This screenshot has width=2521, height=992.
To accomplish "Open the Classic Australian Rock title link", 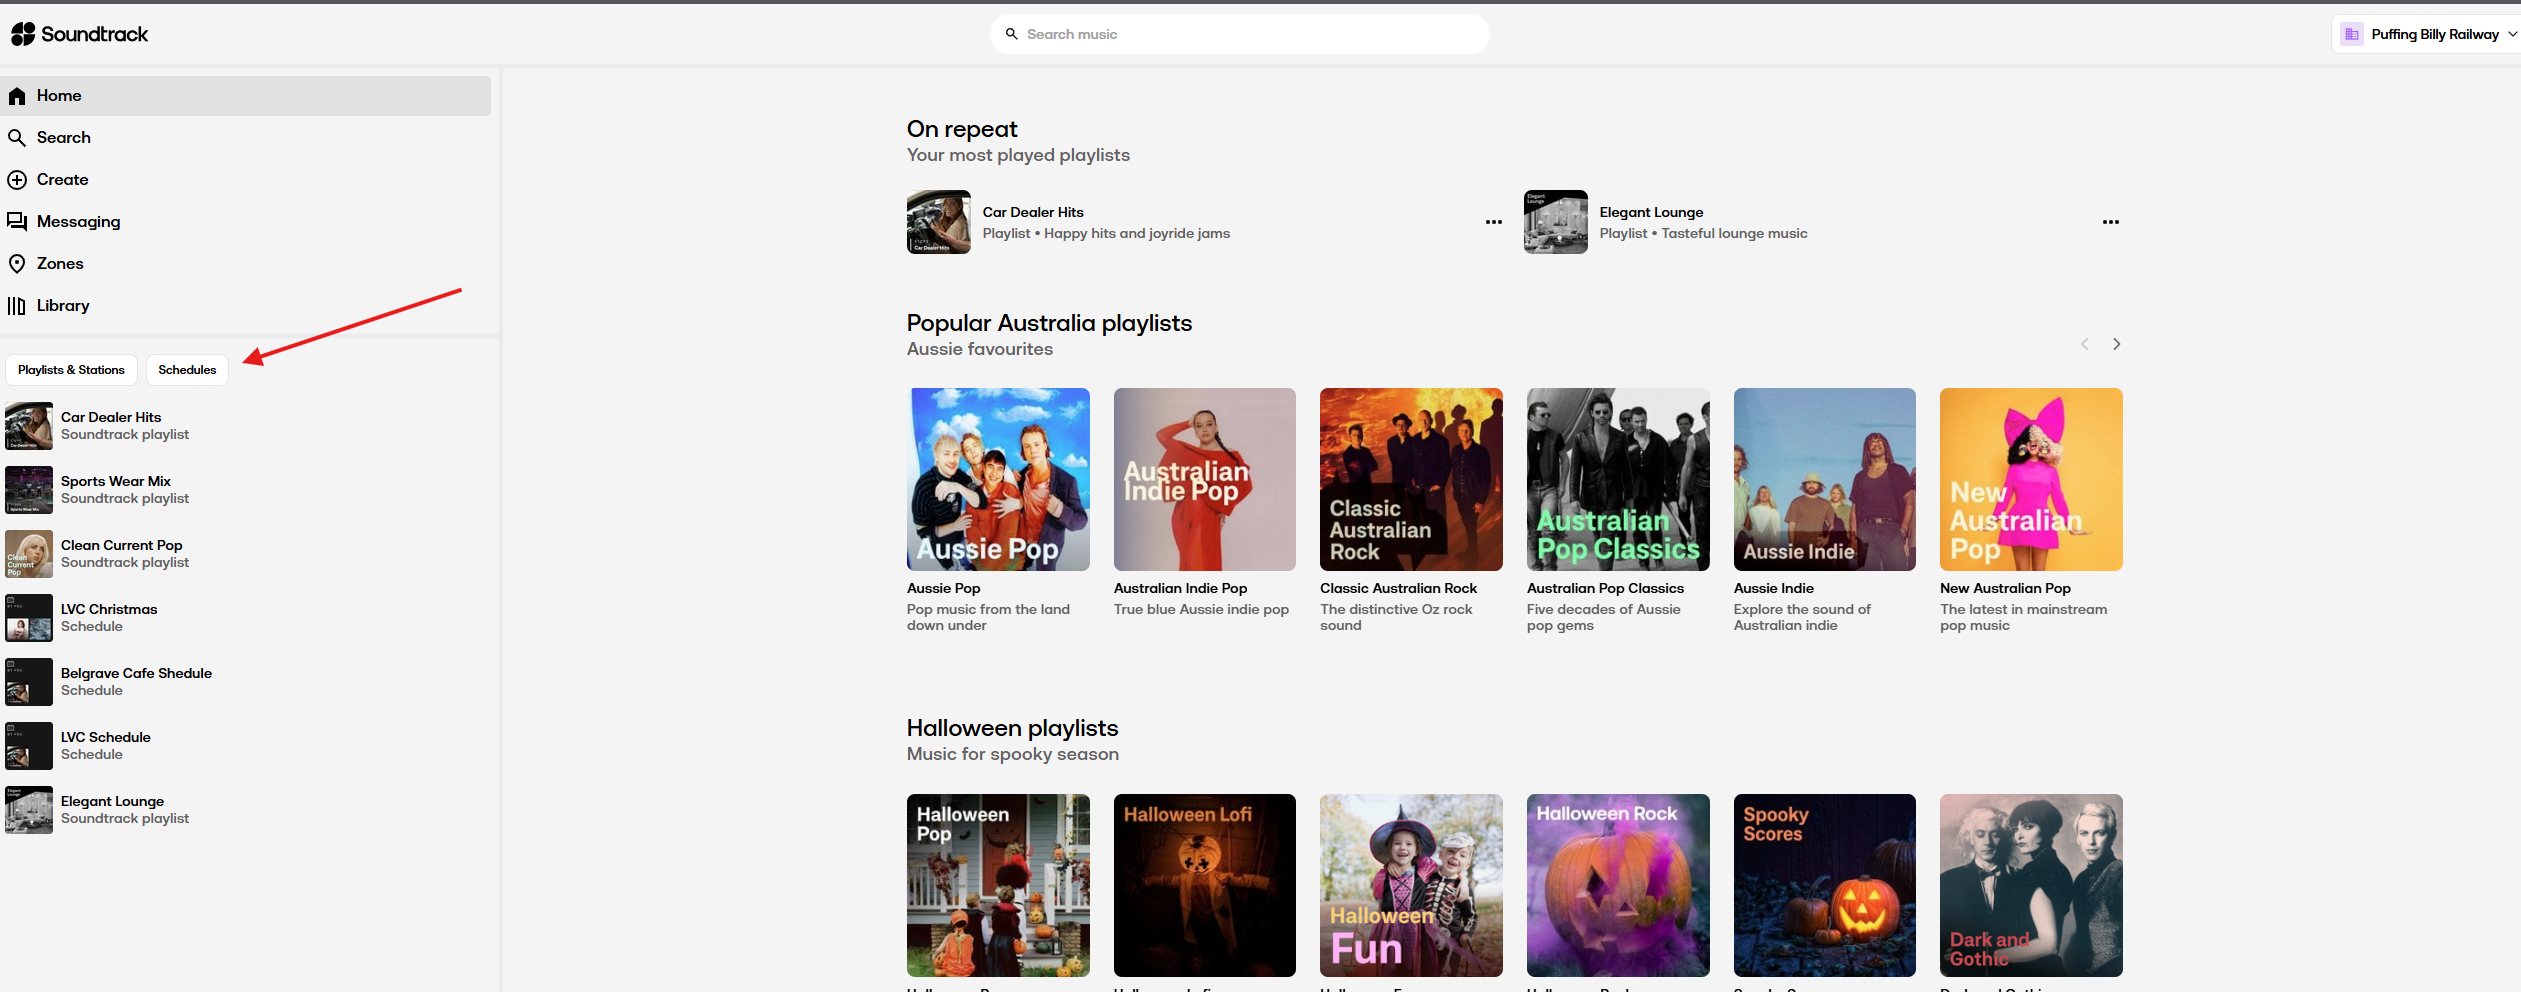I will coord(1398,588).
